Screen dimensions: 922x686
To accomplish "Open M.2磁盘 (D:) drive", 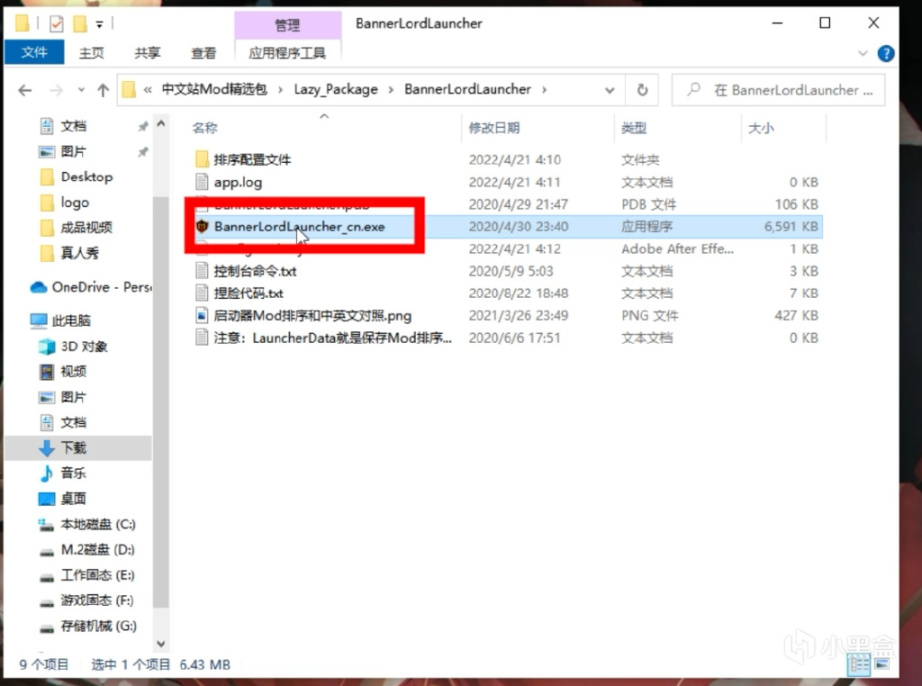I will (x=97, y=550).
